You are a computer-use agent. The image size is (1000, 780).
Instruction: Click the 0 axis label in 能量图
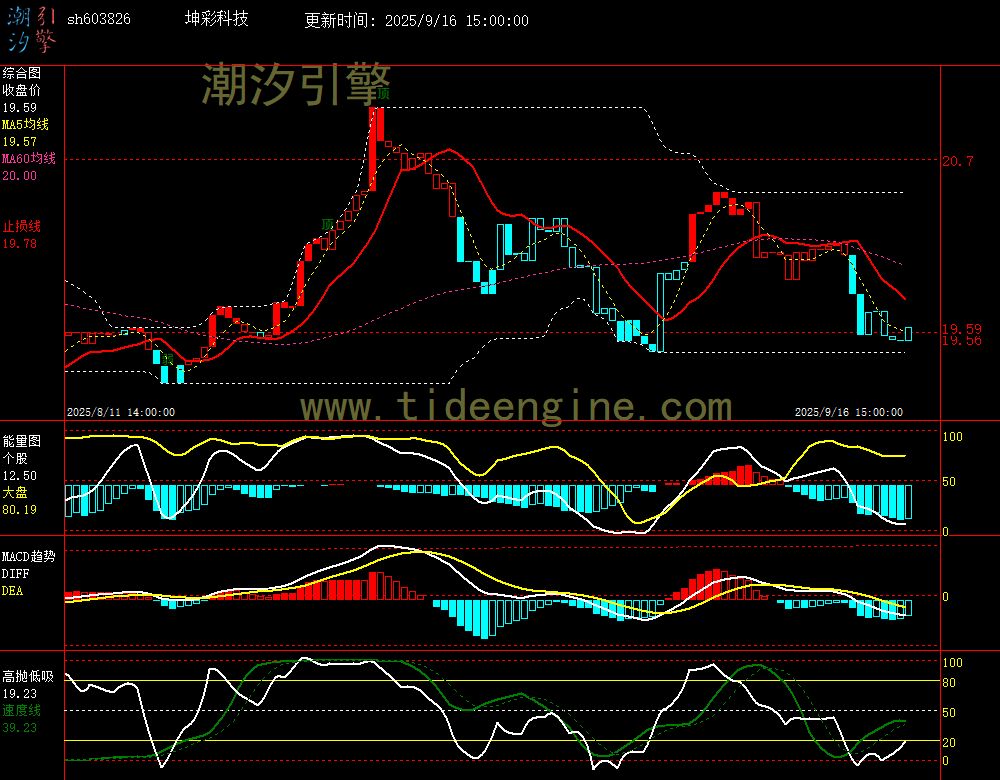(945, 531)
